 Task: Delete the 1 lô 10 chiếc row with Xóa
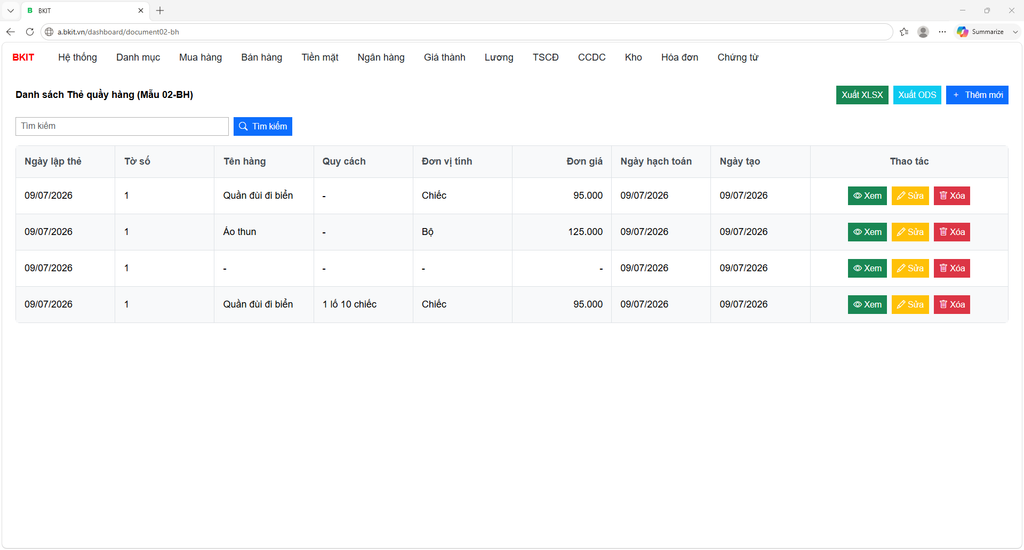pyautogui.click(x=952, y=304)
